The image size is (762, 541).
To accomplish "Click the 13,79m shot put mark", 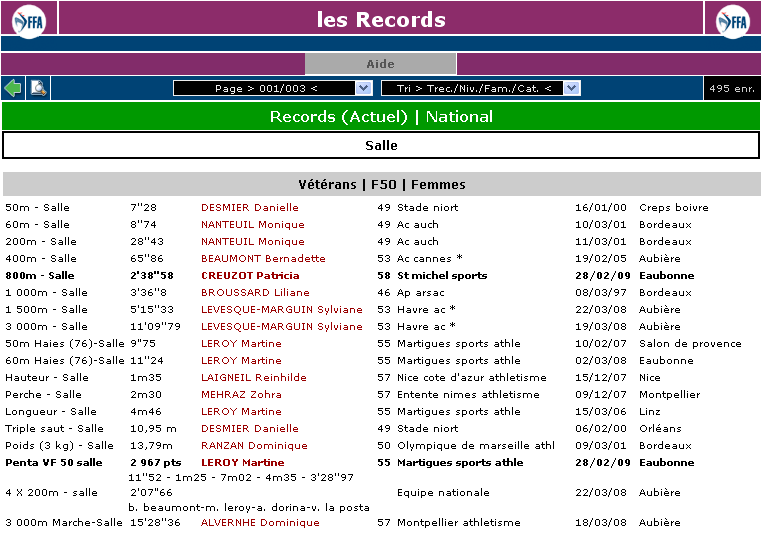I will [x=151, y=446].
